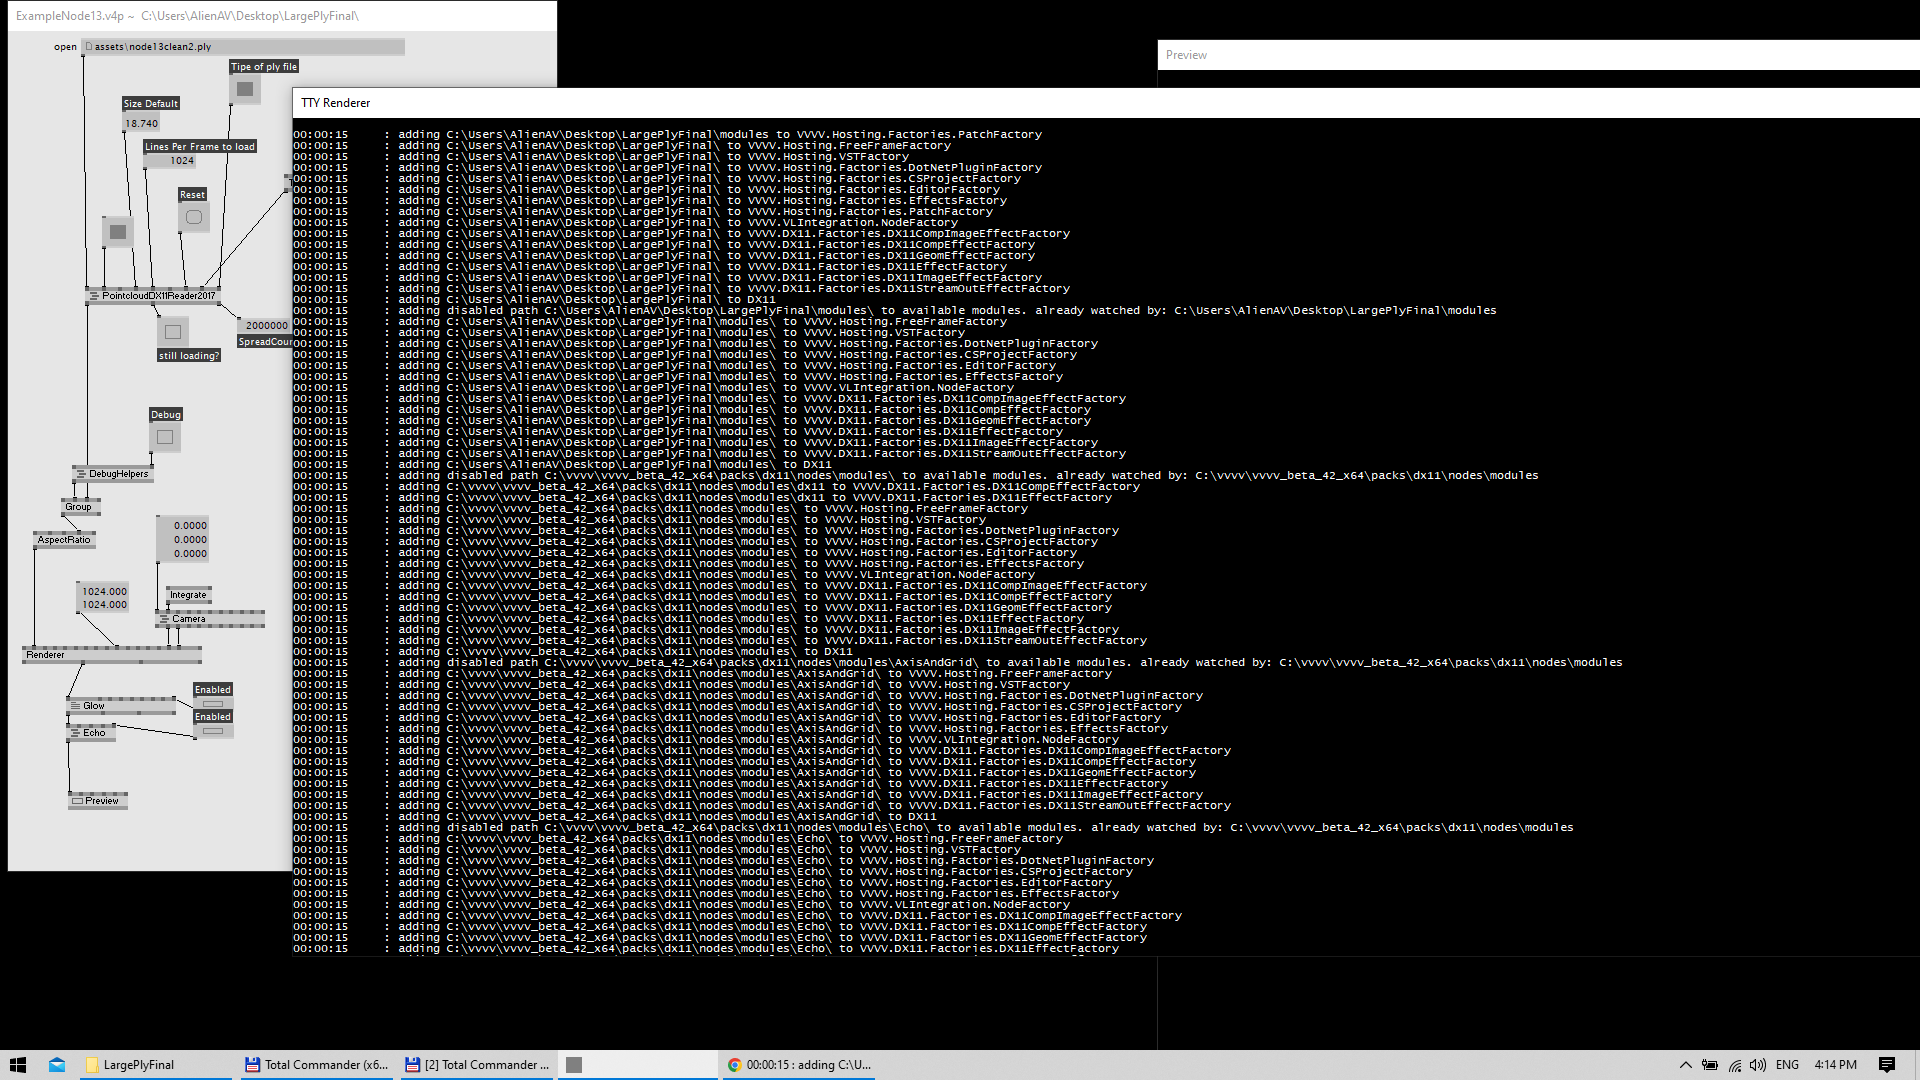1920x1080 pixels.
Task: Select the Preview node
Action: (98, 801)
